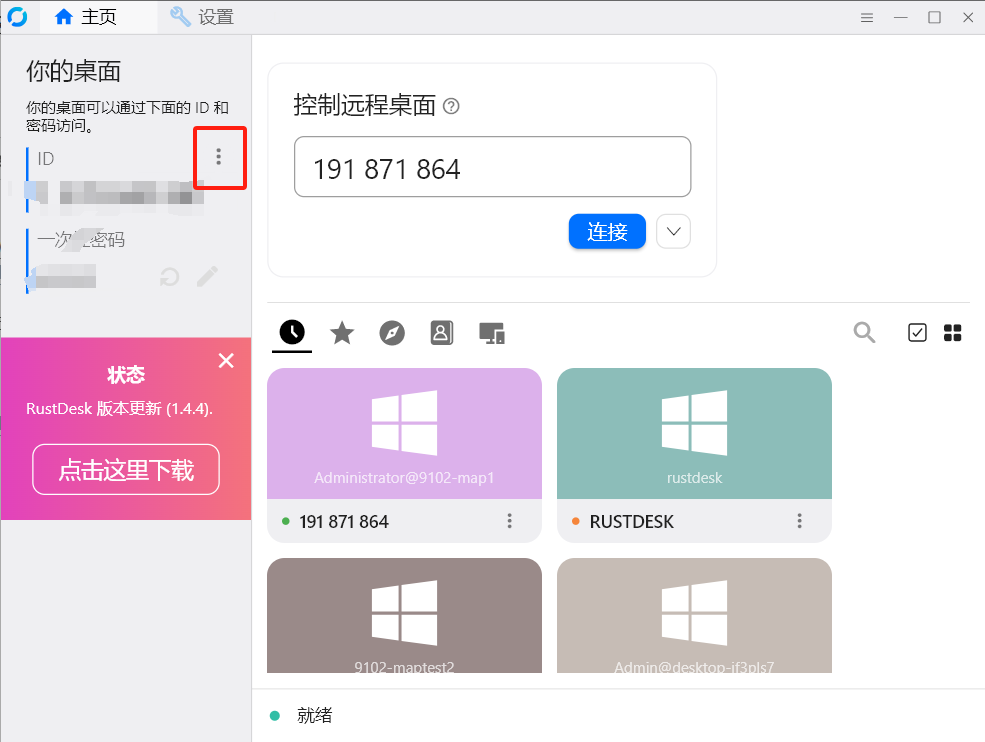
Task: Open more options for RUSTDESK peer
Action: click(799, 521)
